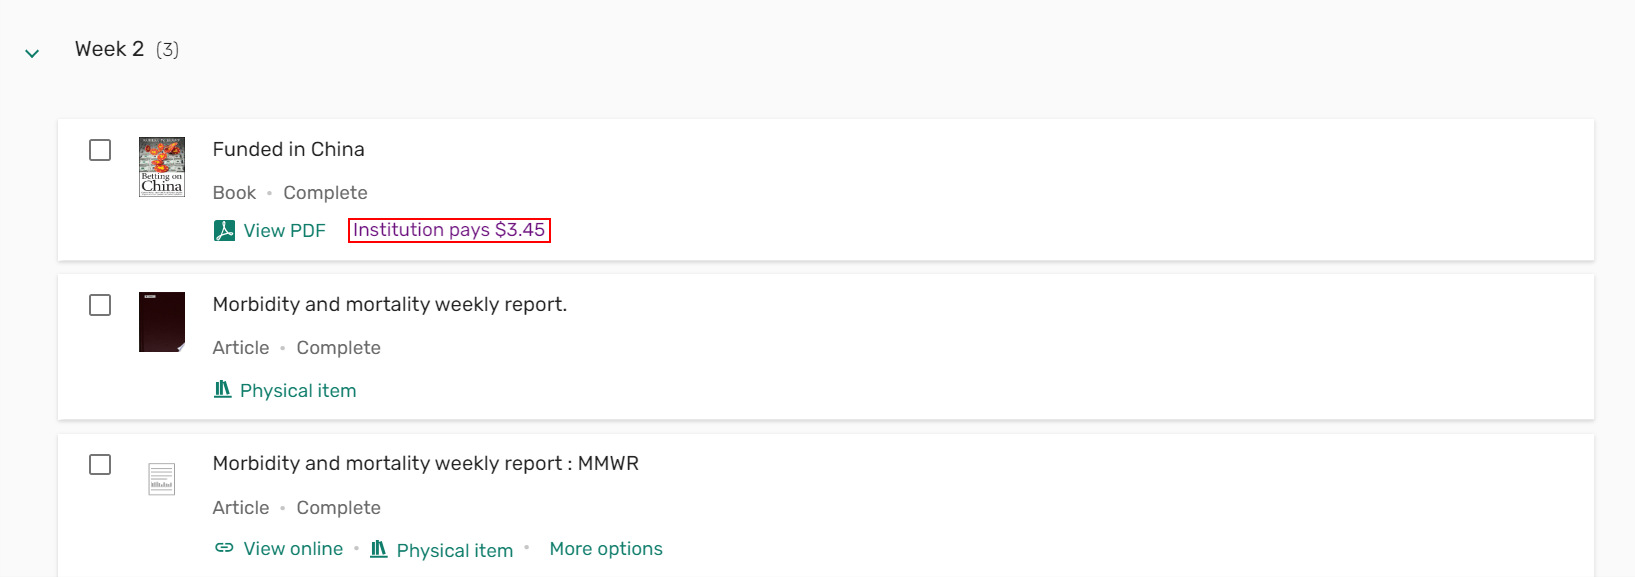Click Physical item link under second article

tap(298, 391)
